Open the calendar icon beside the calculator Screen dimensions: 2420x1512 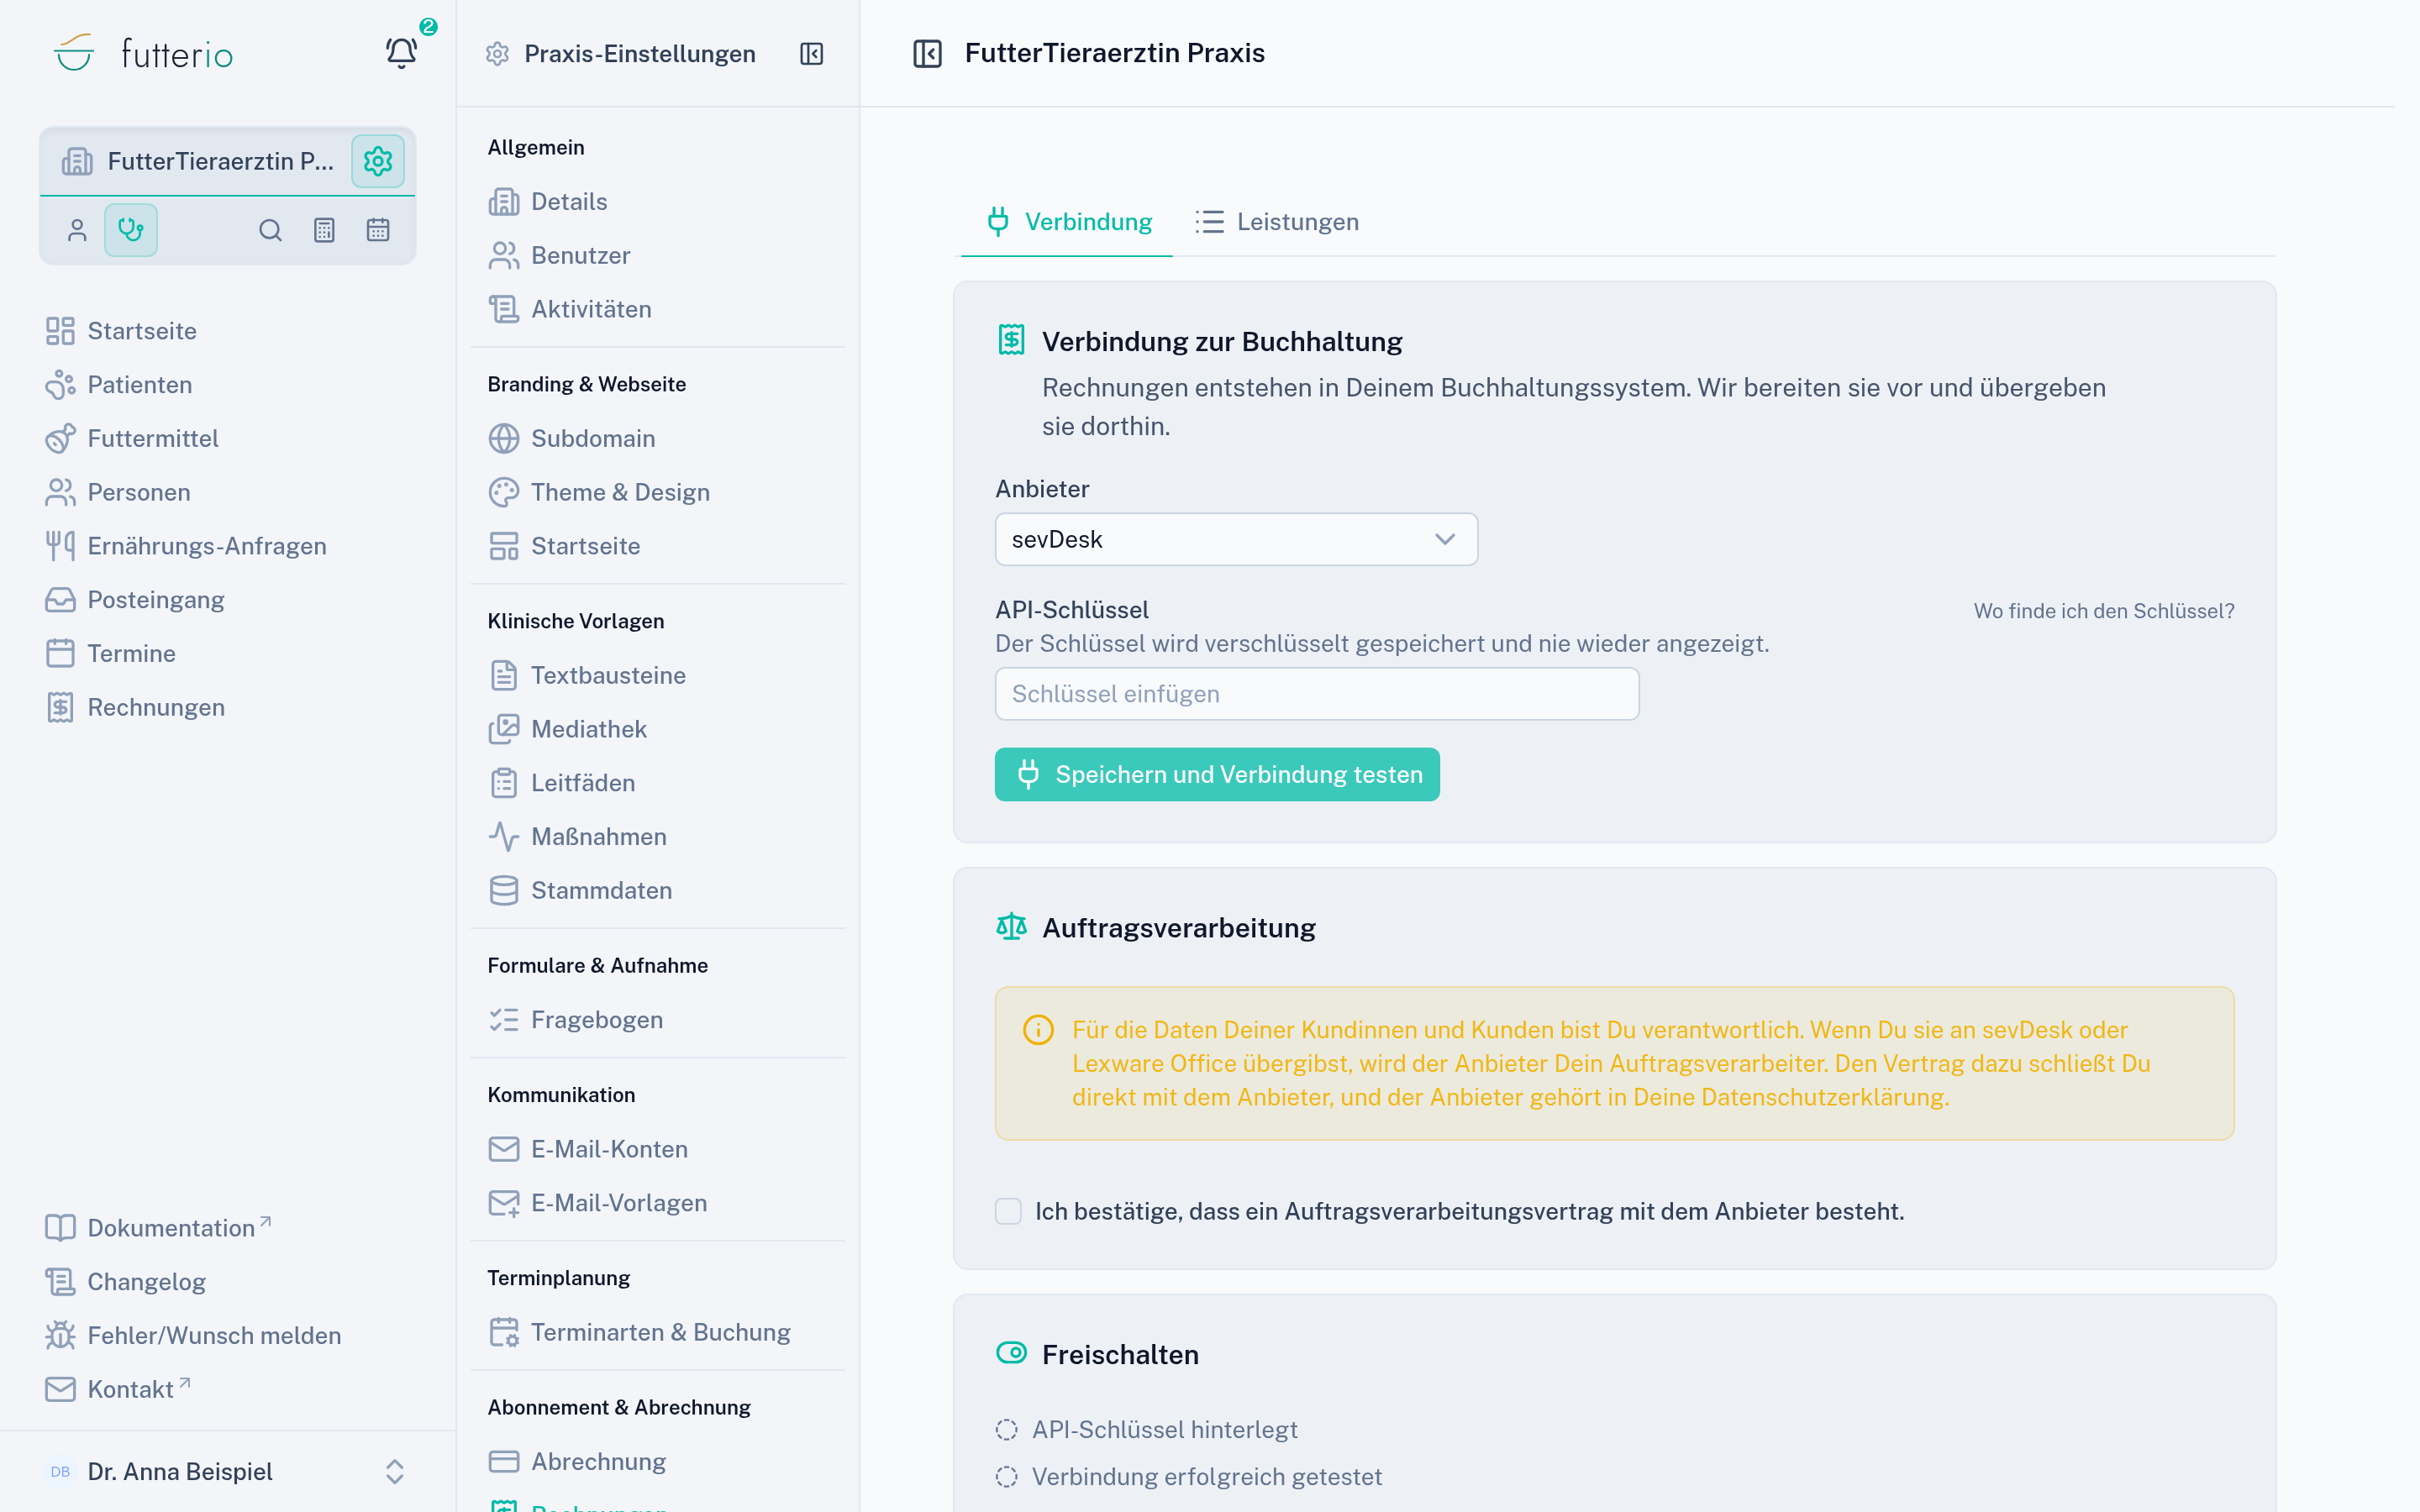[378, 230]
